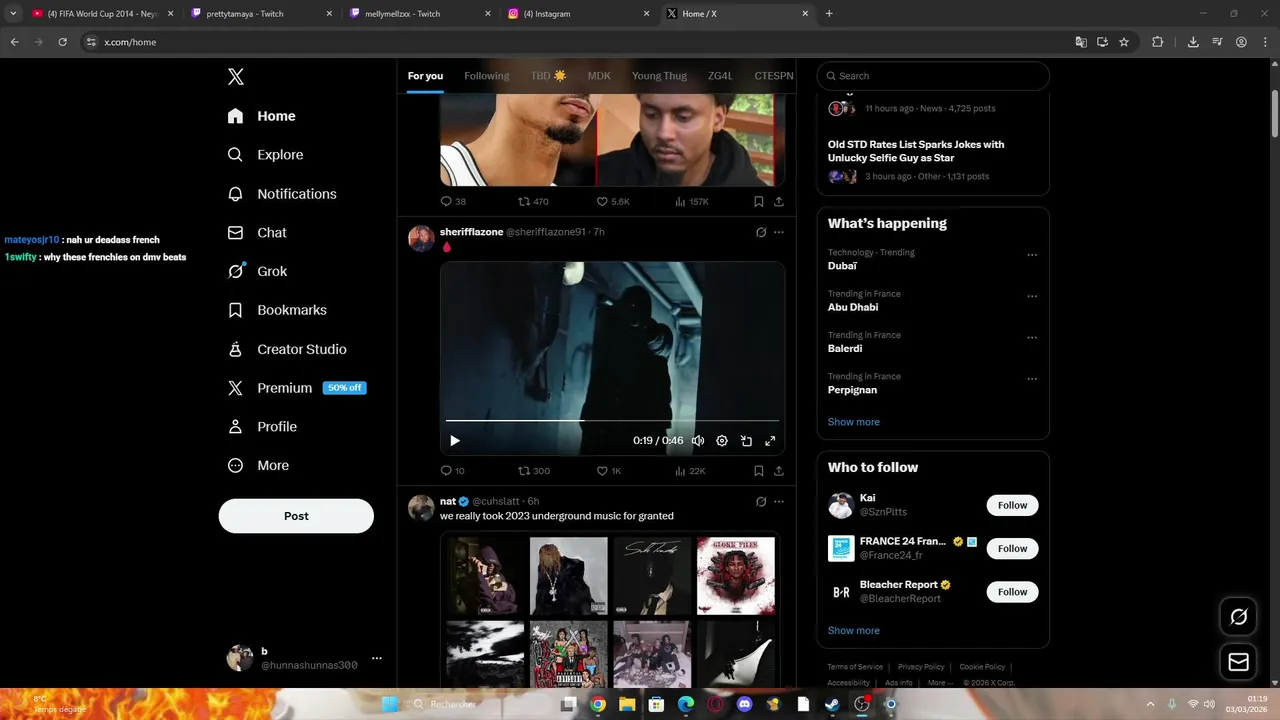Image resolution: width=1280 pixels, height=720 pixels.
Task: Switch to the Following timeline tab
Action: [x=487, y=76]
